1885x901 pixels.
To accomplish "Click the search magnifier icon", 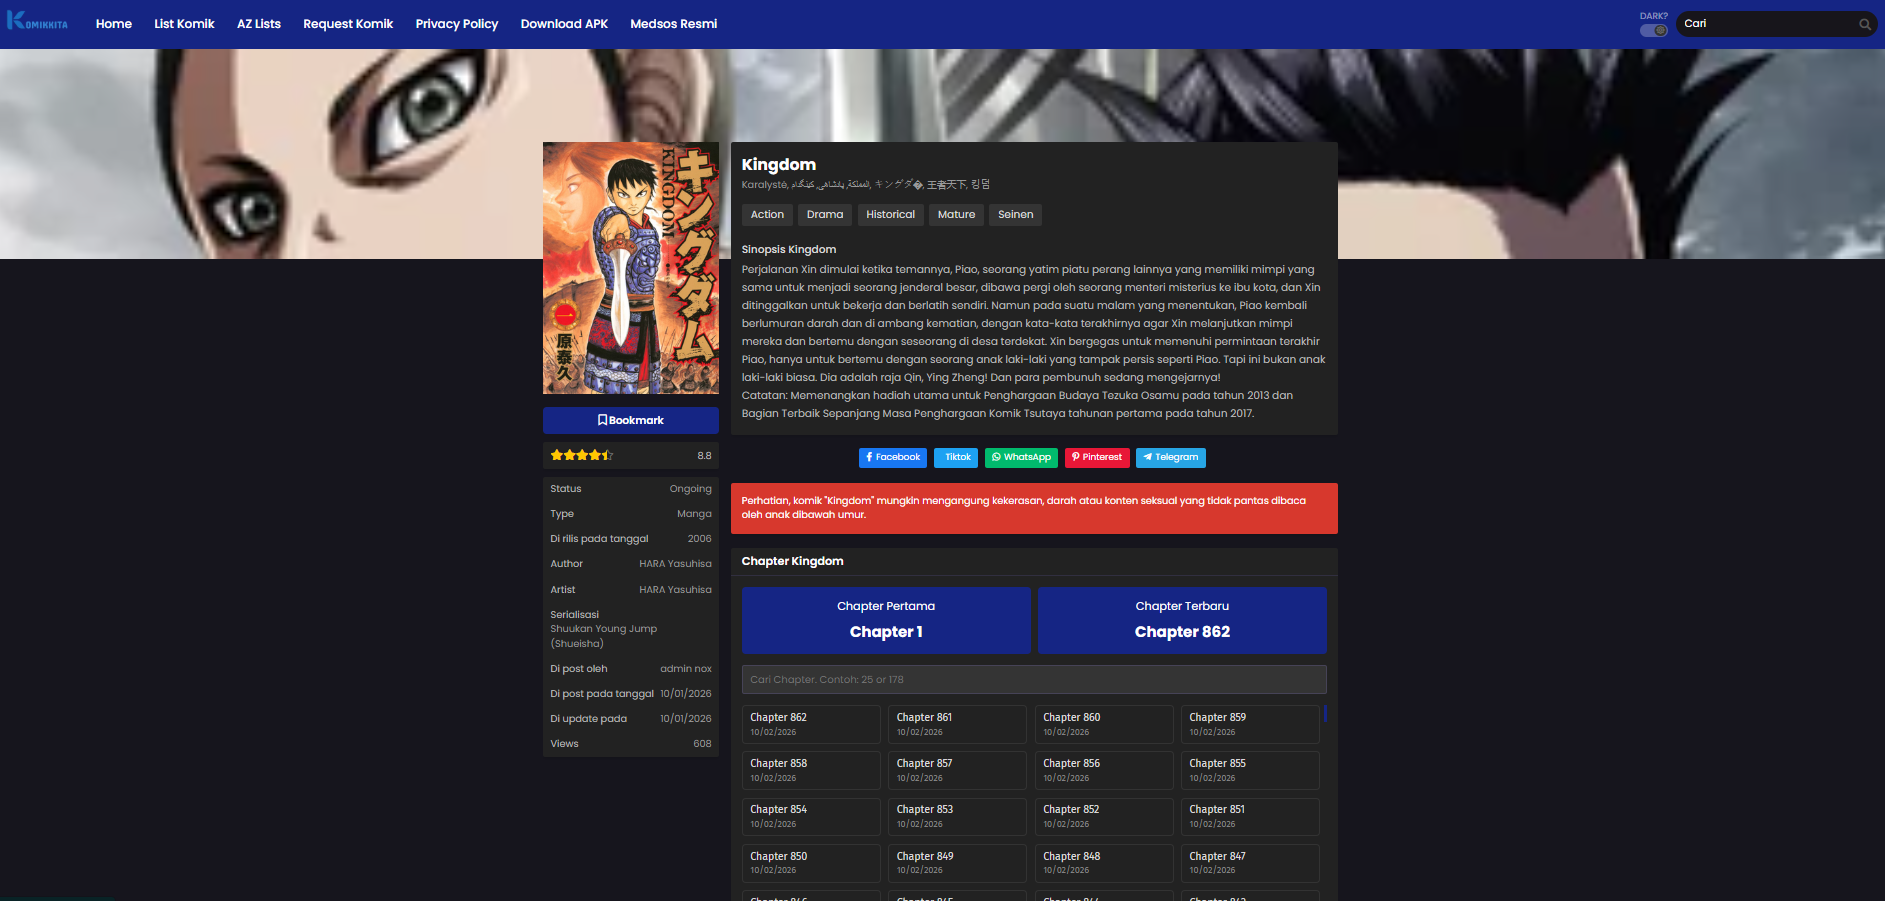I will point(1865,24).
